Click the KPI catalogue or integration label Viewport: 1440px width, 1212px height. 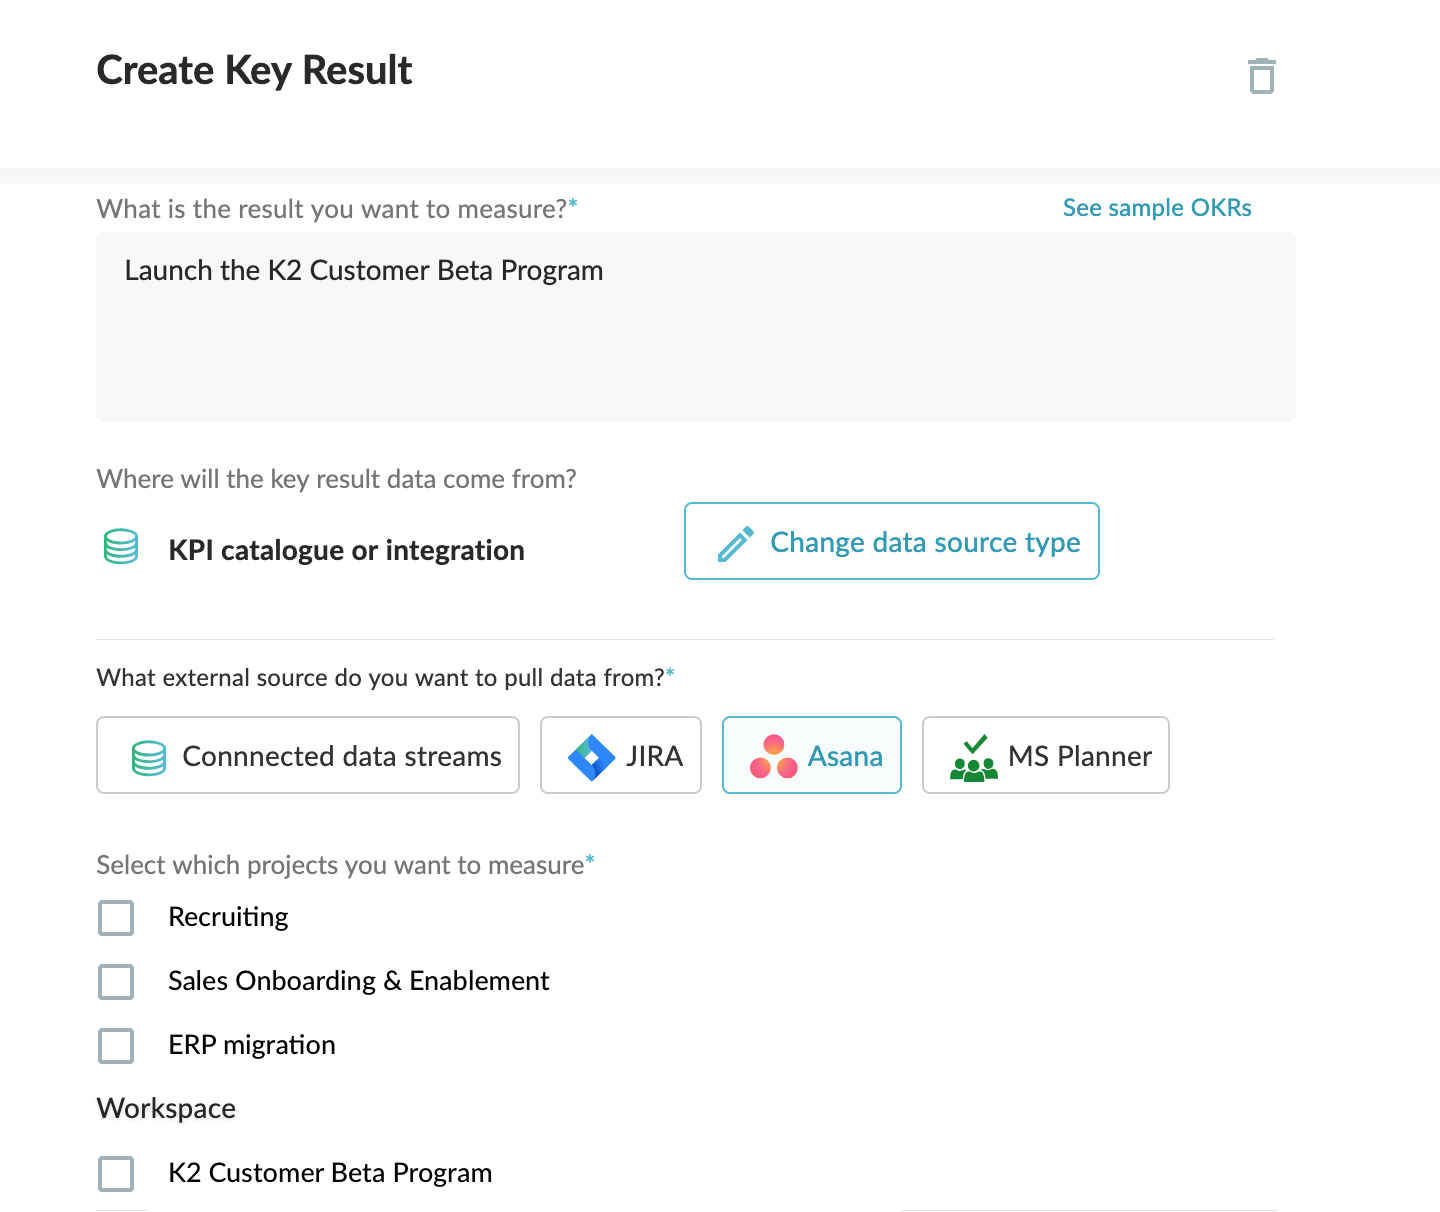coord(346,551)
